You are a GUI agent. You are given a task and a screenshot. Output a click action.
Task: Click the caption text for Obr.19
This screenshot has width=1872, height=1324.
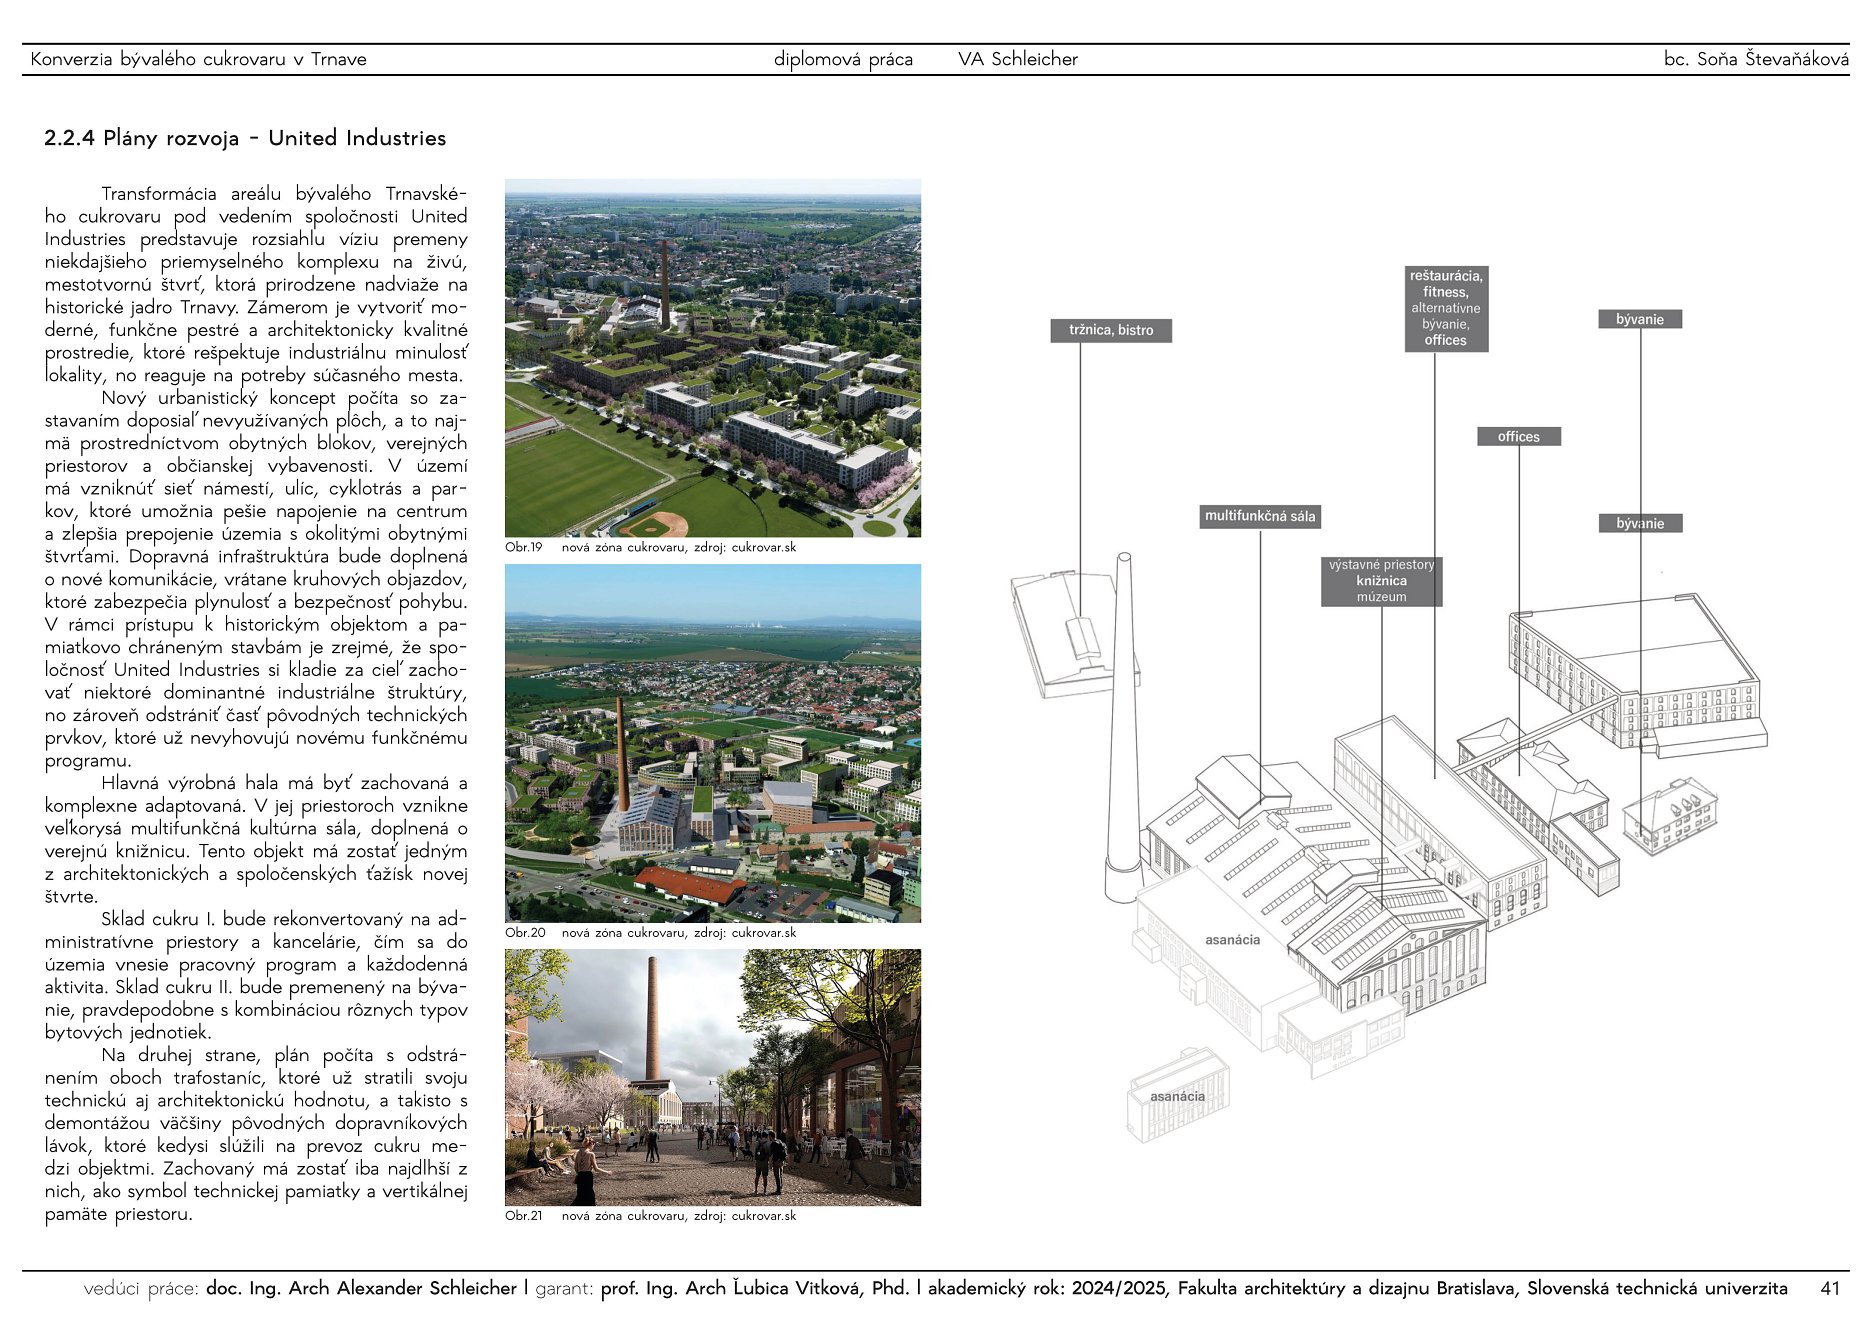[678, 548]
